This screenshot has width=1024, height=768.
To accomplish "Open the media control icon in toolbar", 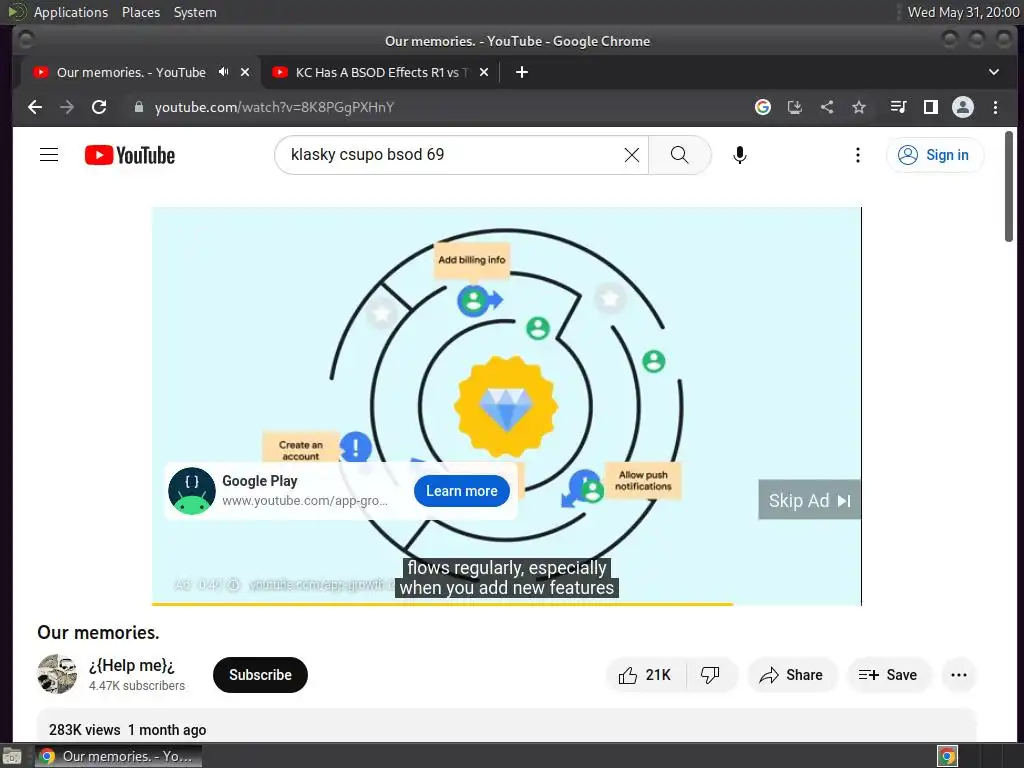I will [899, 107].
